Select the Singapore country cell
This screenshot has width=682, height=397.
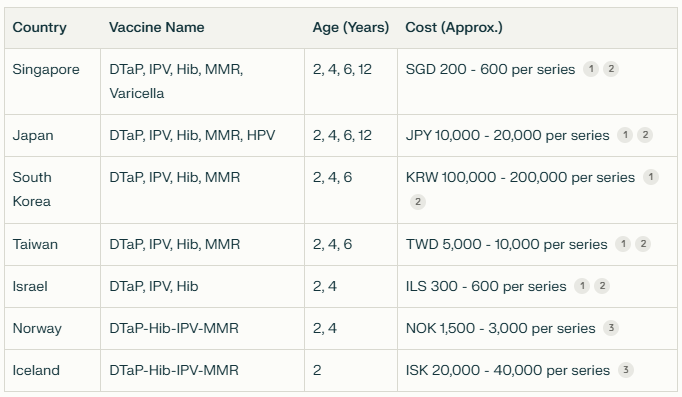[53, 82]
